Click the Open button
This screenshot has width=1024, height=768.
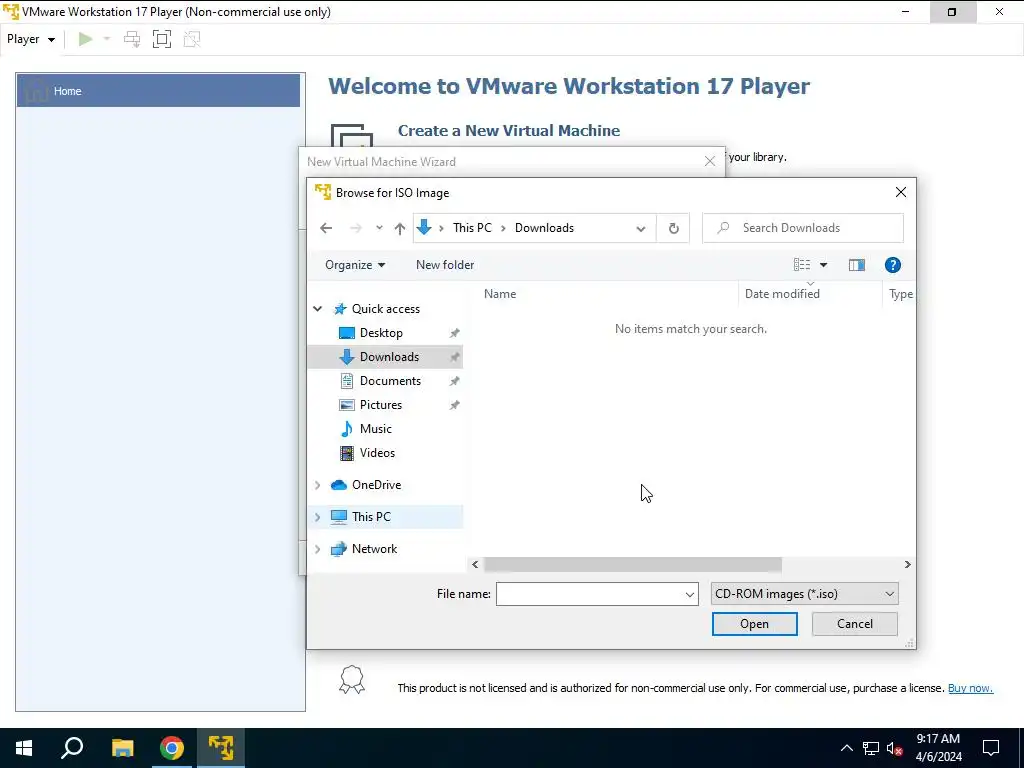coord(754,624)
